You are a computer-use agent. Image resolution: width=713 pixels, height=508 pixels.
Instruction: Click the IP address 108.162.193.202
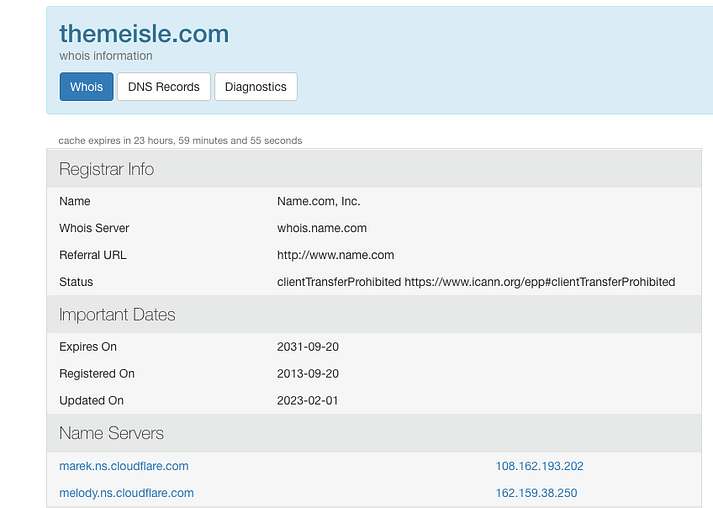[x=540, y=466]
